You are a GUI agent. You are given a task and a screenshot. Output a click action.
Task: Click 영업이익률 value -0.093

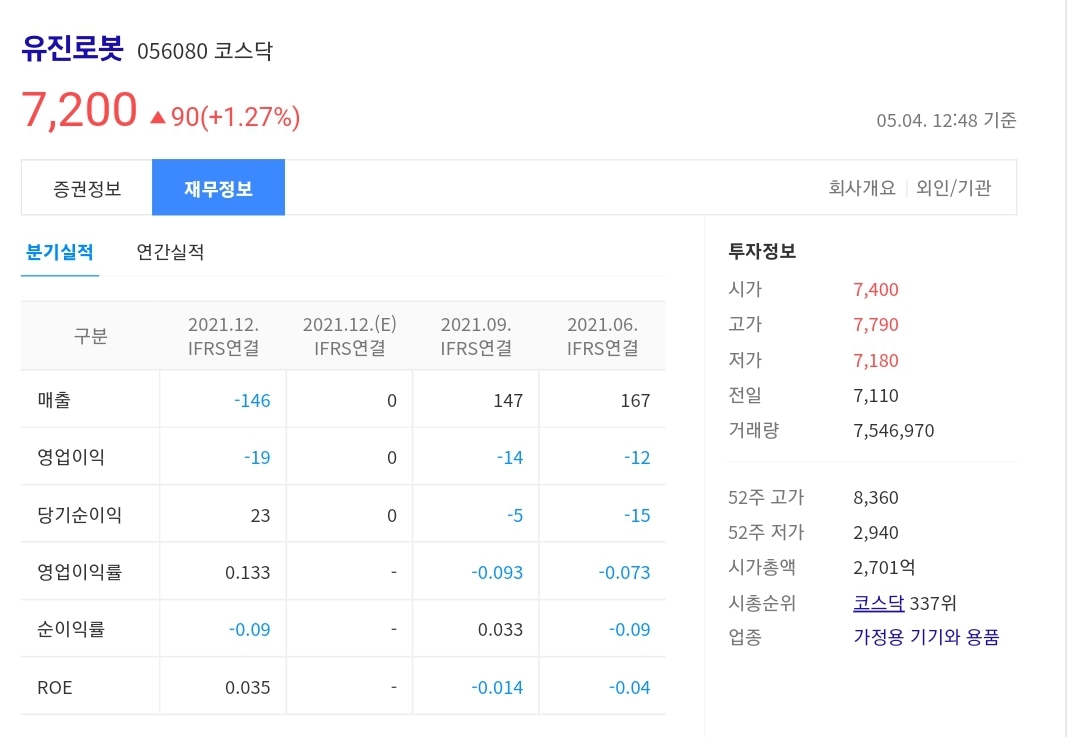pyautogui.click(x=497, y=573)
